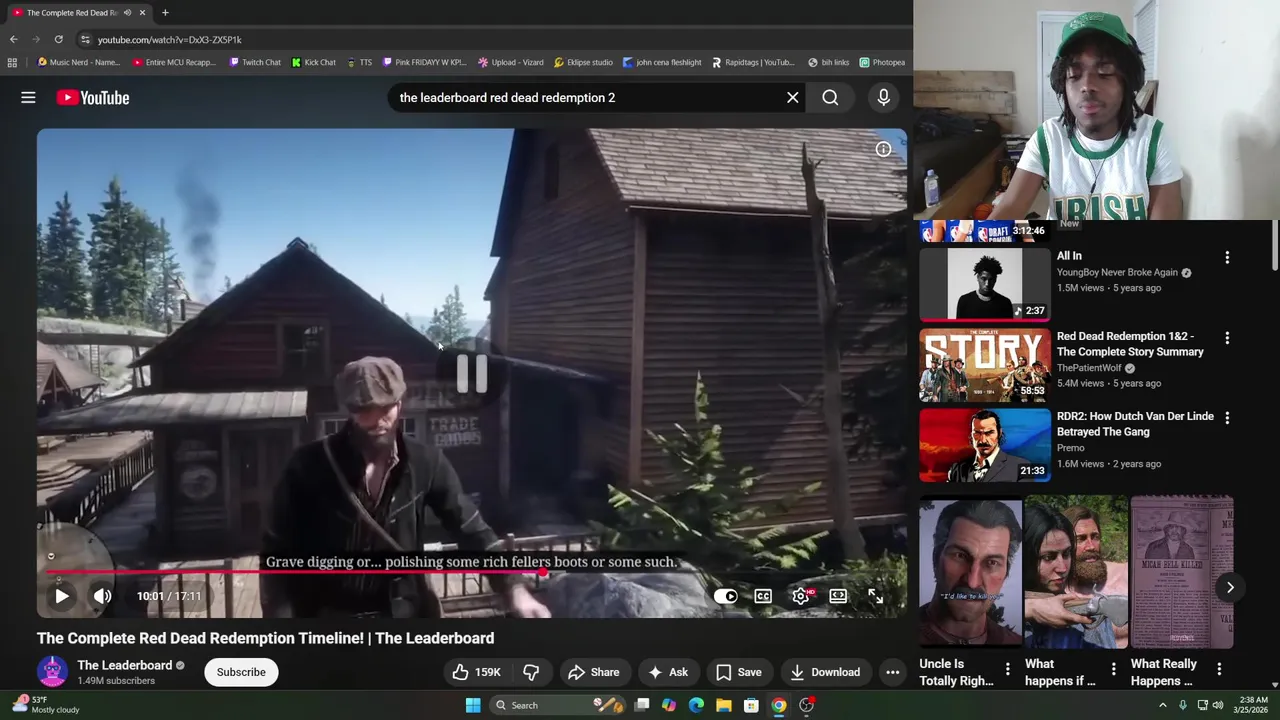
Task: Open Music Nerd bookmark
Action: tap(78, 62)
